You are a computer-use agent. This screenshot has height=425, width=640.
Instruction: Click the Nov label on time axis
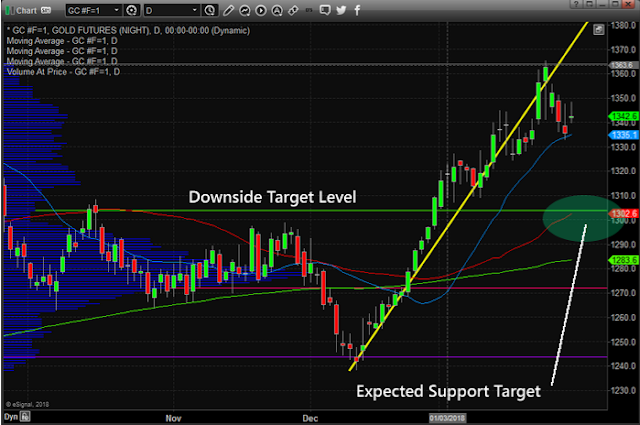[173, 418]
